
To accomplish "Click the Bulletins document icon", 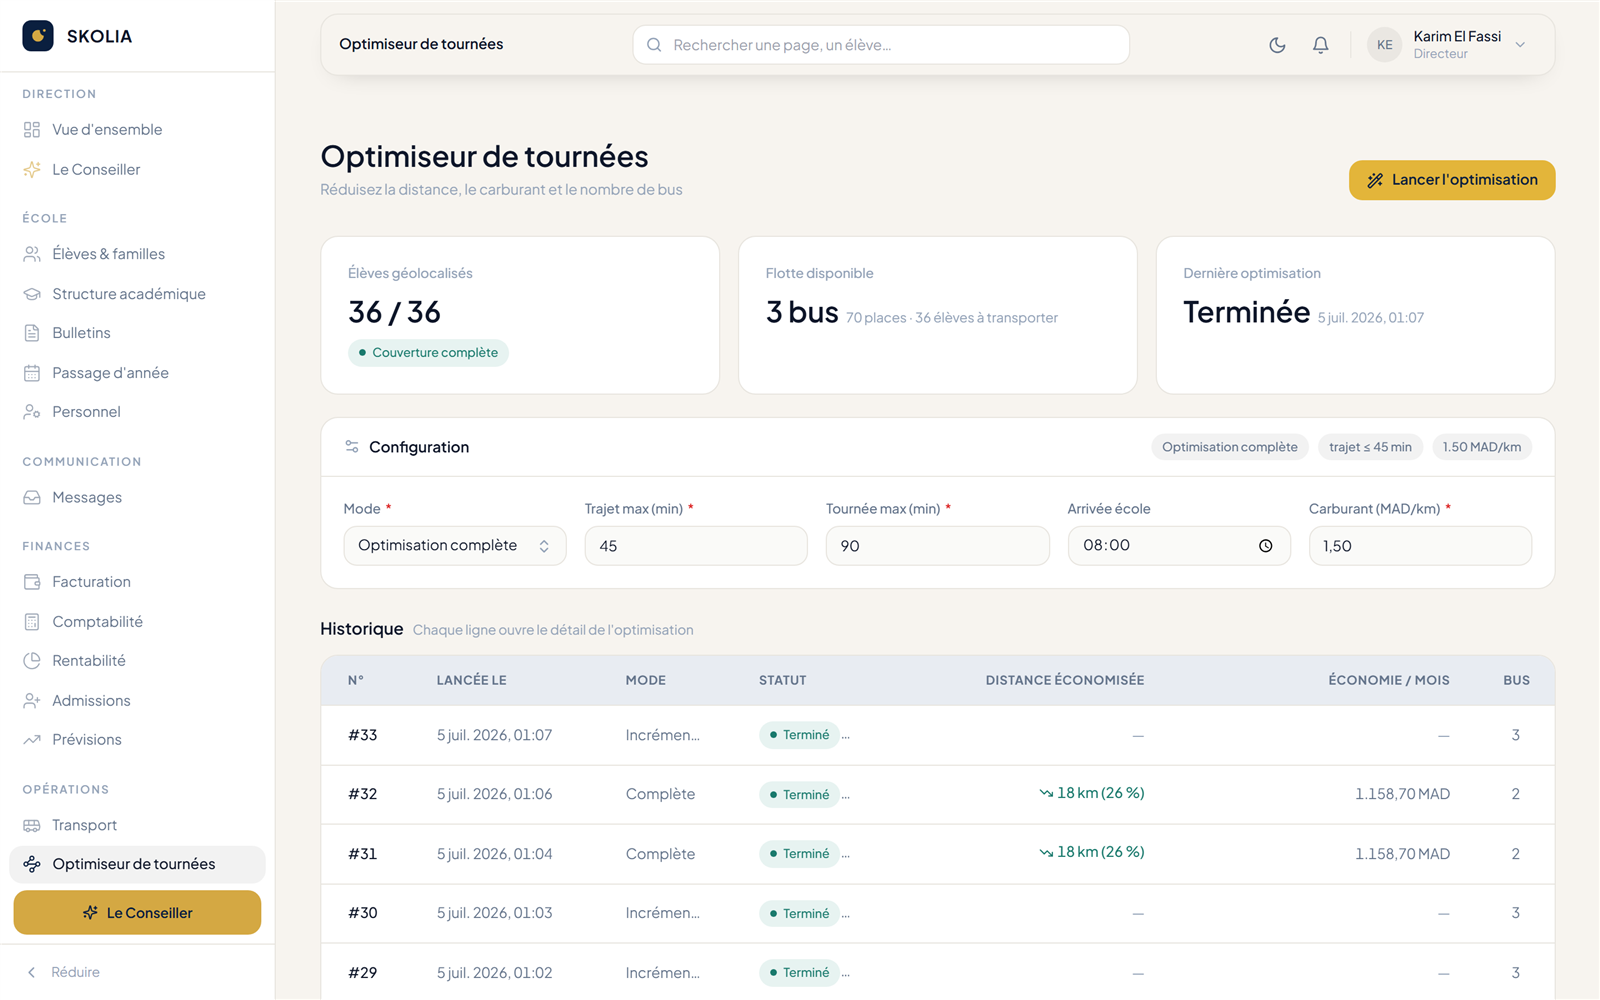I will [x=32, y=333].
